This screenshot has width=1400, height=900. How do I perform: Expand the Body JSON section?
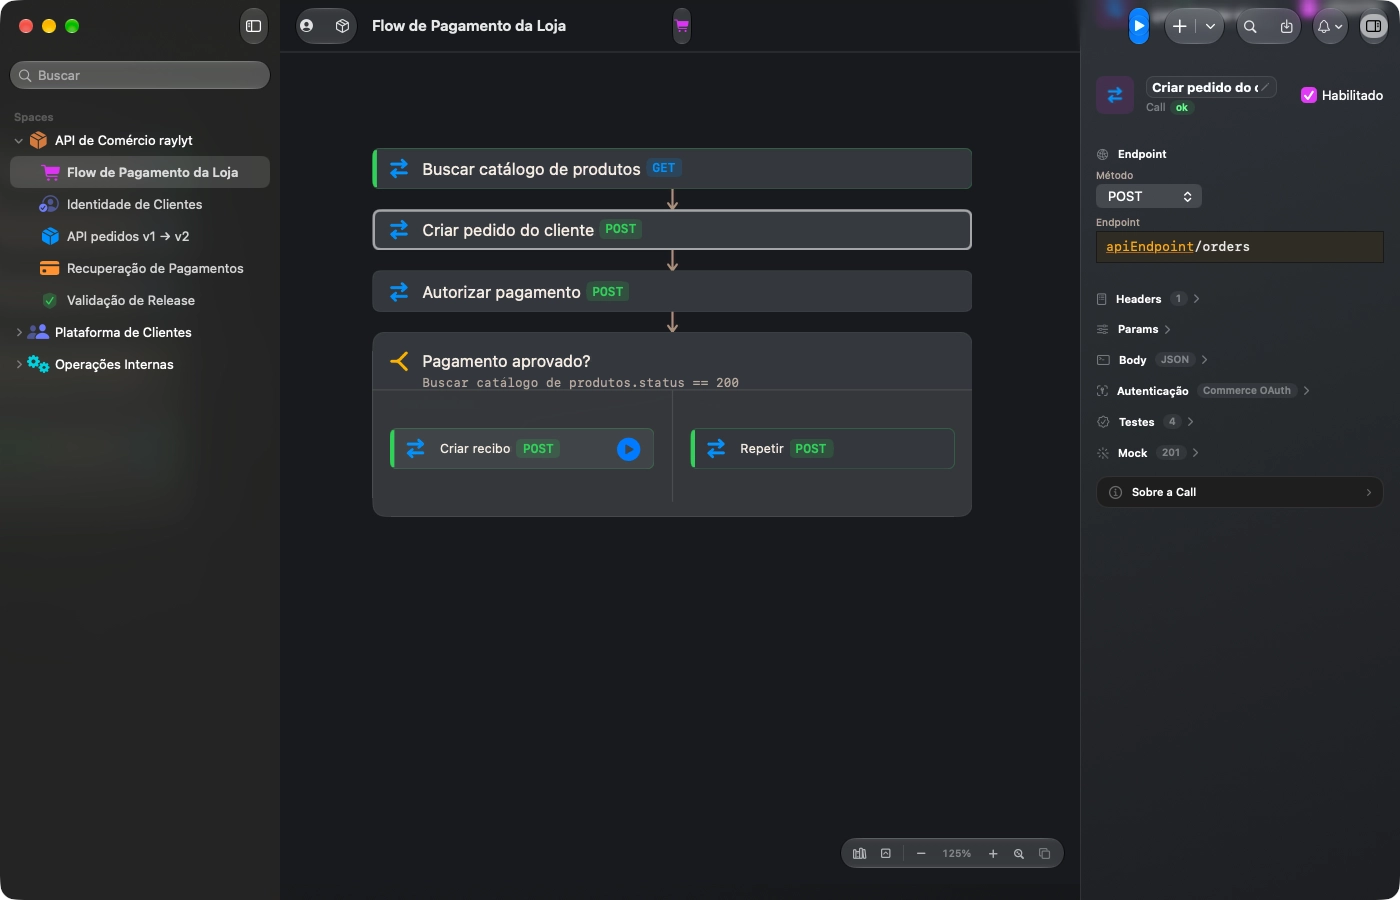(1153, 360)
